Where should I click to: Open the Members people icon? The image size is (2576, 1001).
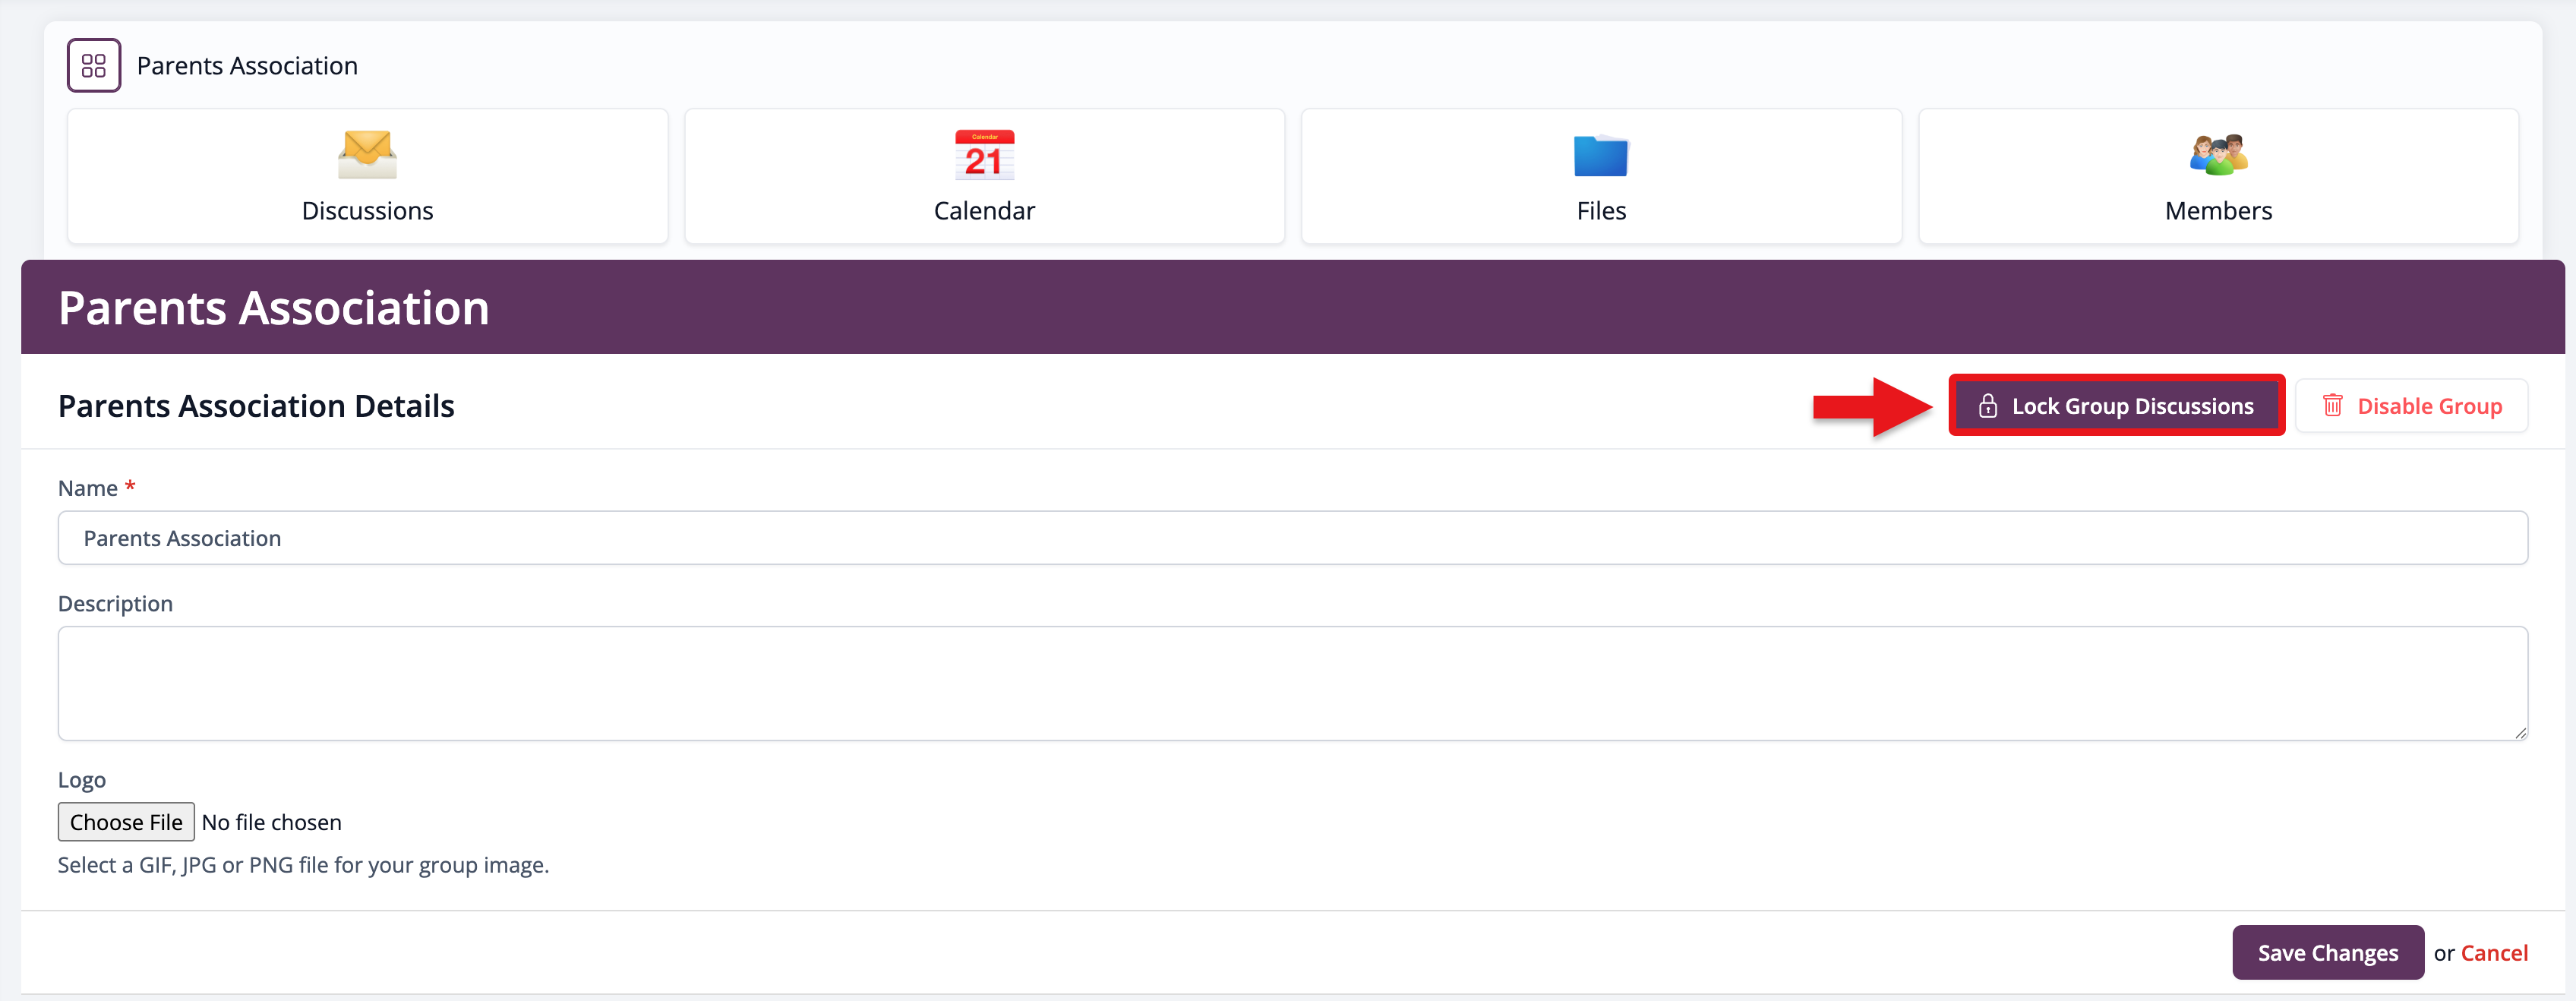2218,155
